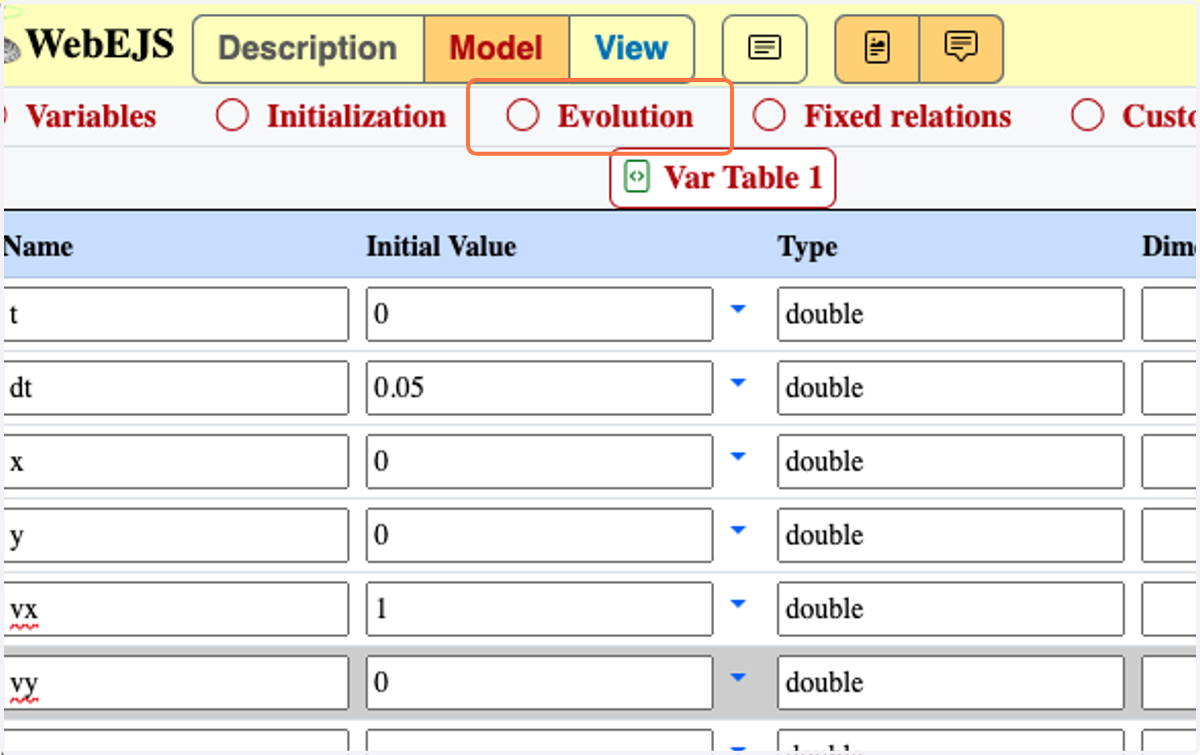
Task: Click the name field containing x
Action: pos(176,461)
